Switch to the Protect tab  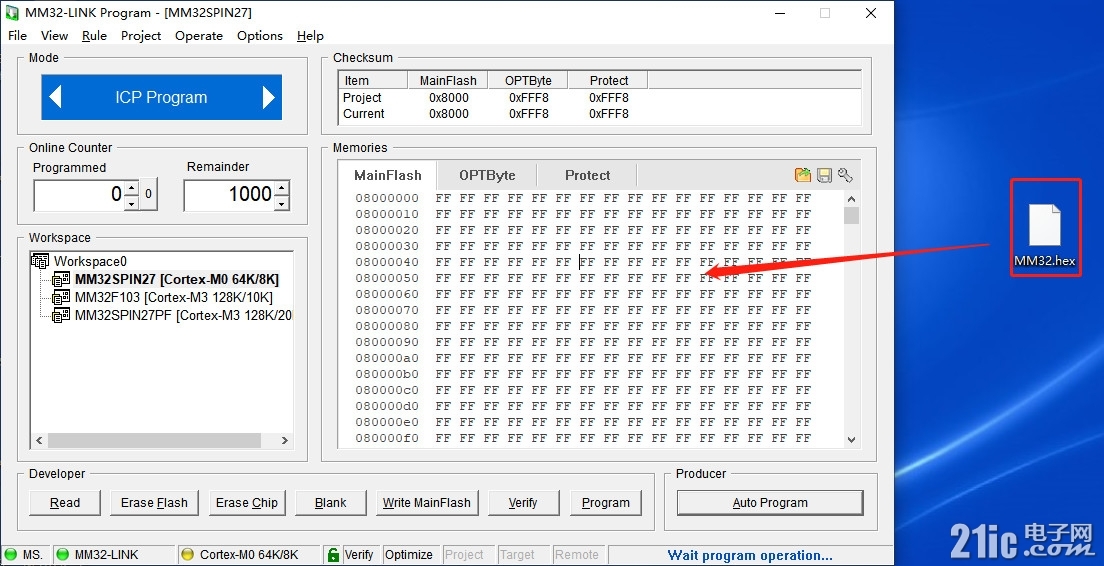(x=587, y=175)
